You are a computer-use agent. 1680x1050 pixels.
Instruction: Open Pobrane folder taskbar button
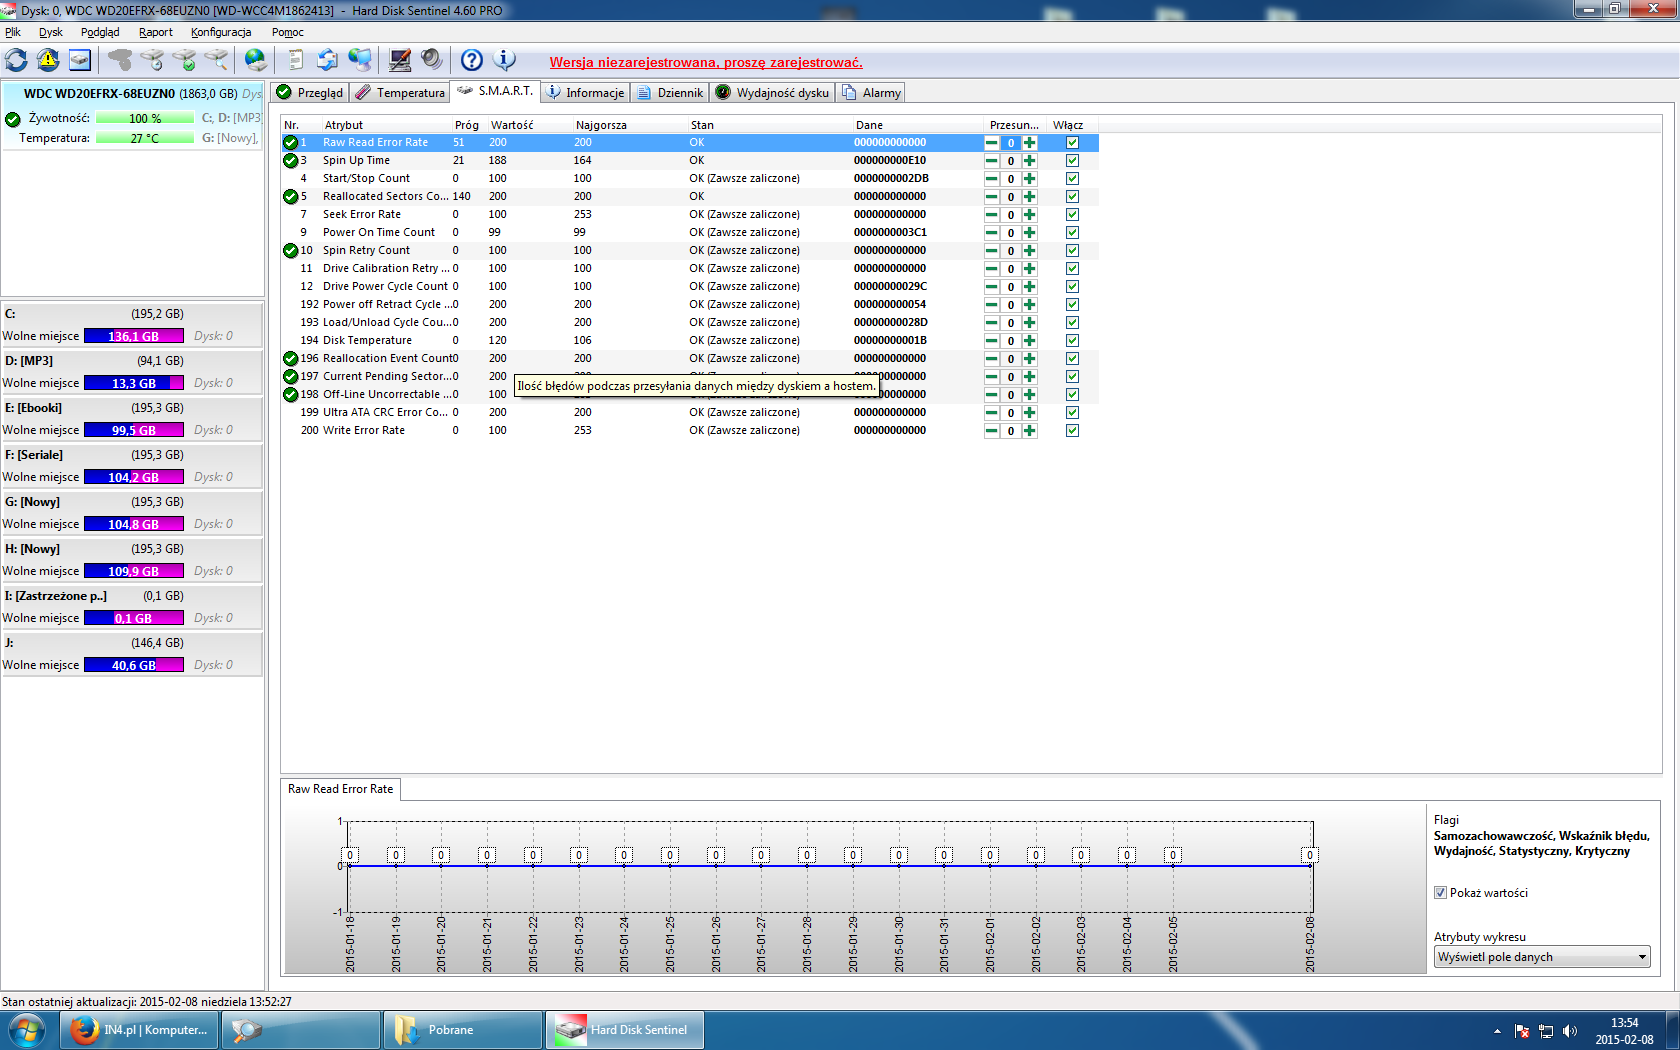[463, 1030]
